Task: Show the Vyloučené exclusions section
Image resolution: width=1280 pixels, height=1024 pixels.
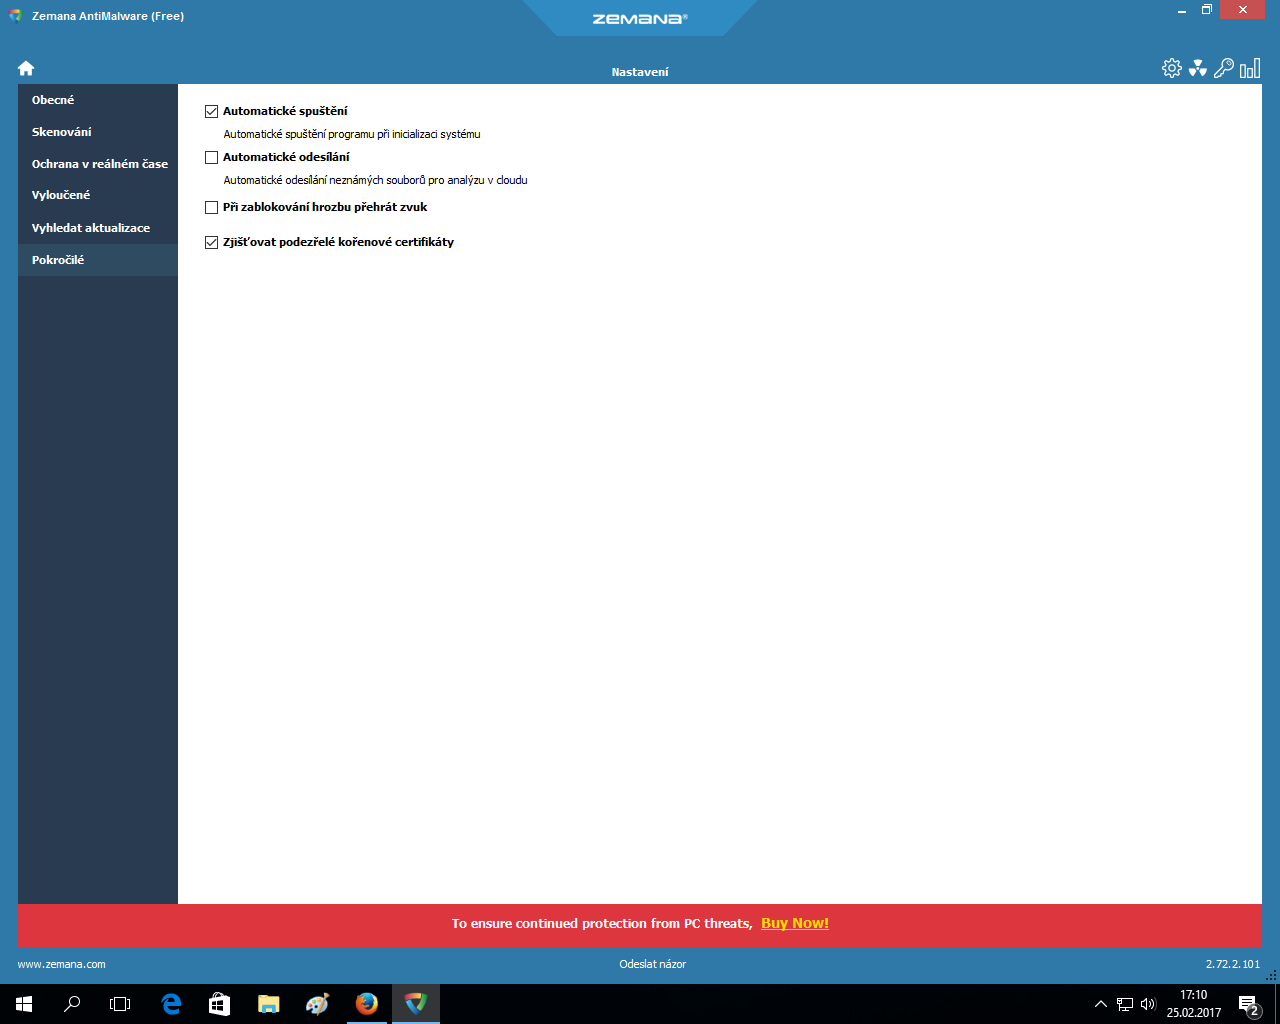Action: [x=60, y=195]
